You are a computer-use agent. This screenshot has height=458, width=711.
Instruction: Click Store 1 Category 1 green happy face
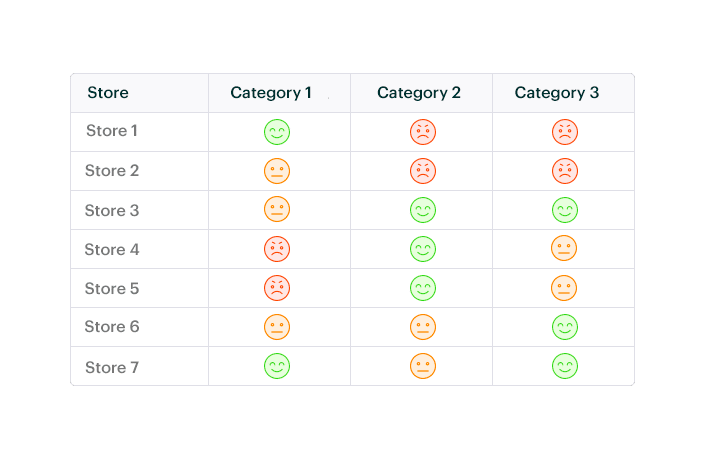pyautogui.click(x=277, y=132)
